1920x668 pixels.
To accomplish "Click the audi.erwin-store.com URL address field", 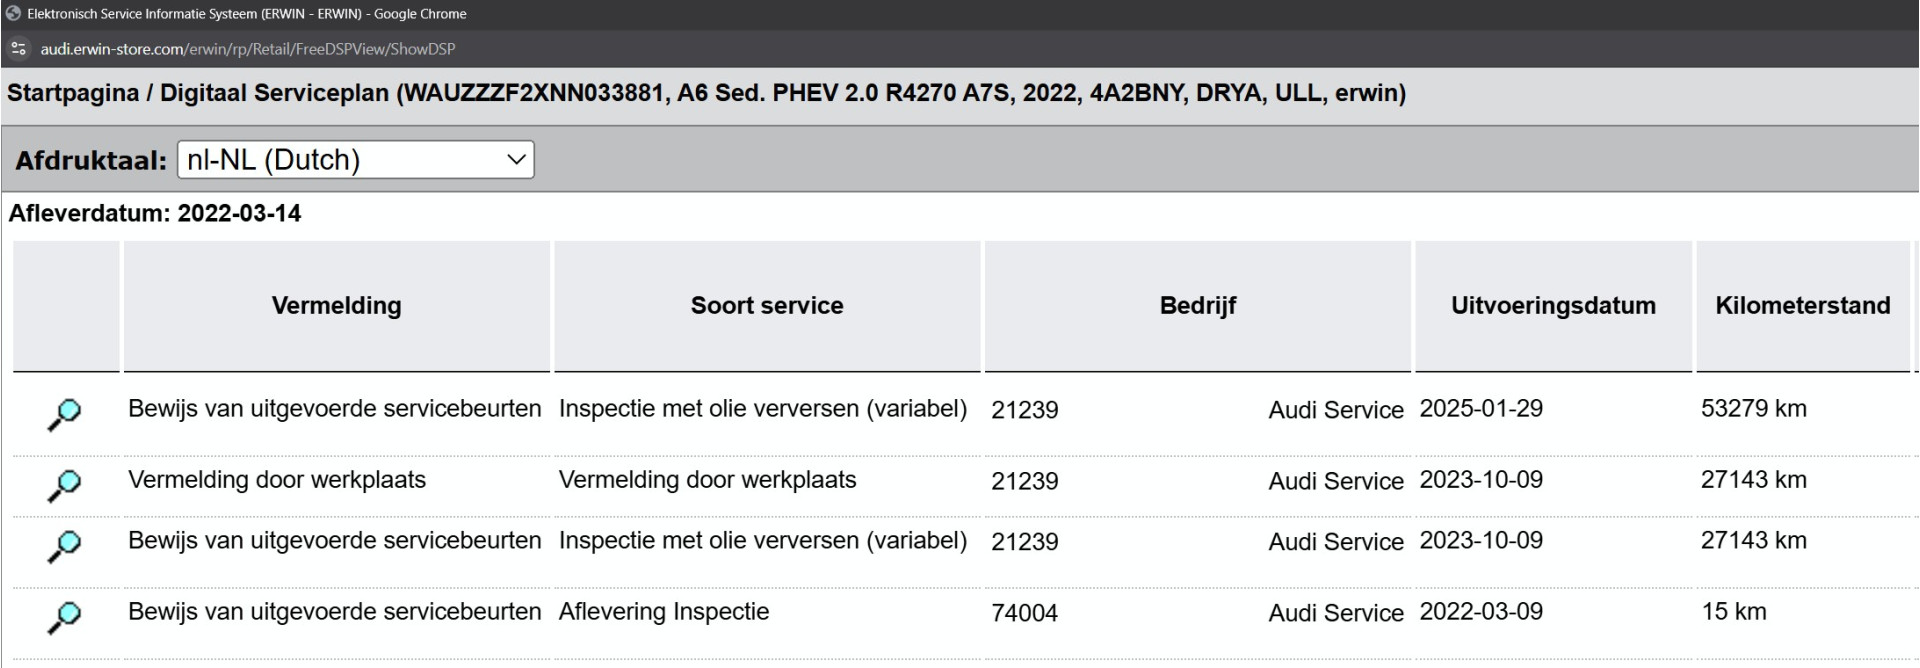I will (x=248, y=49).
